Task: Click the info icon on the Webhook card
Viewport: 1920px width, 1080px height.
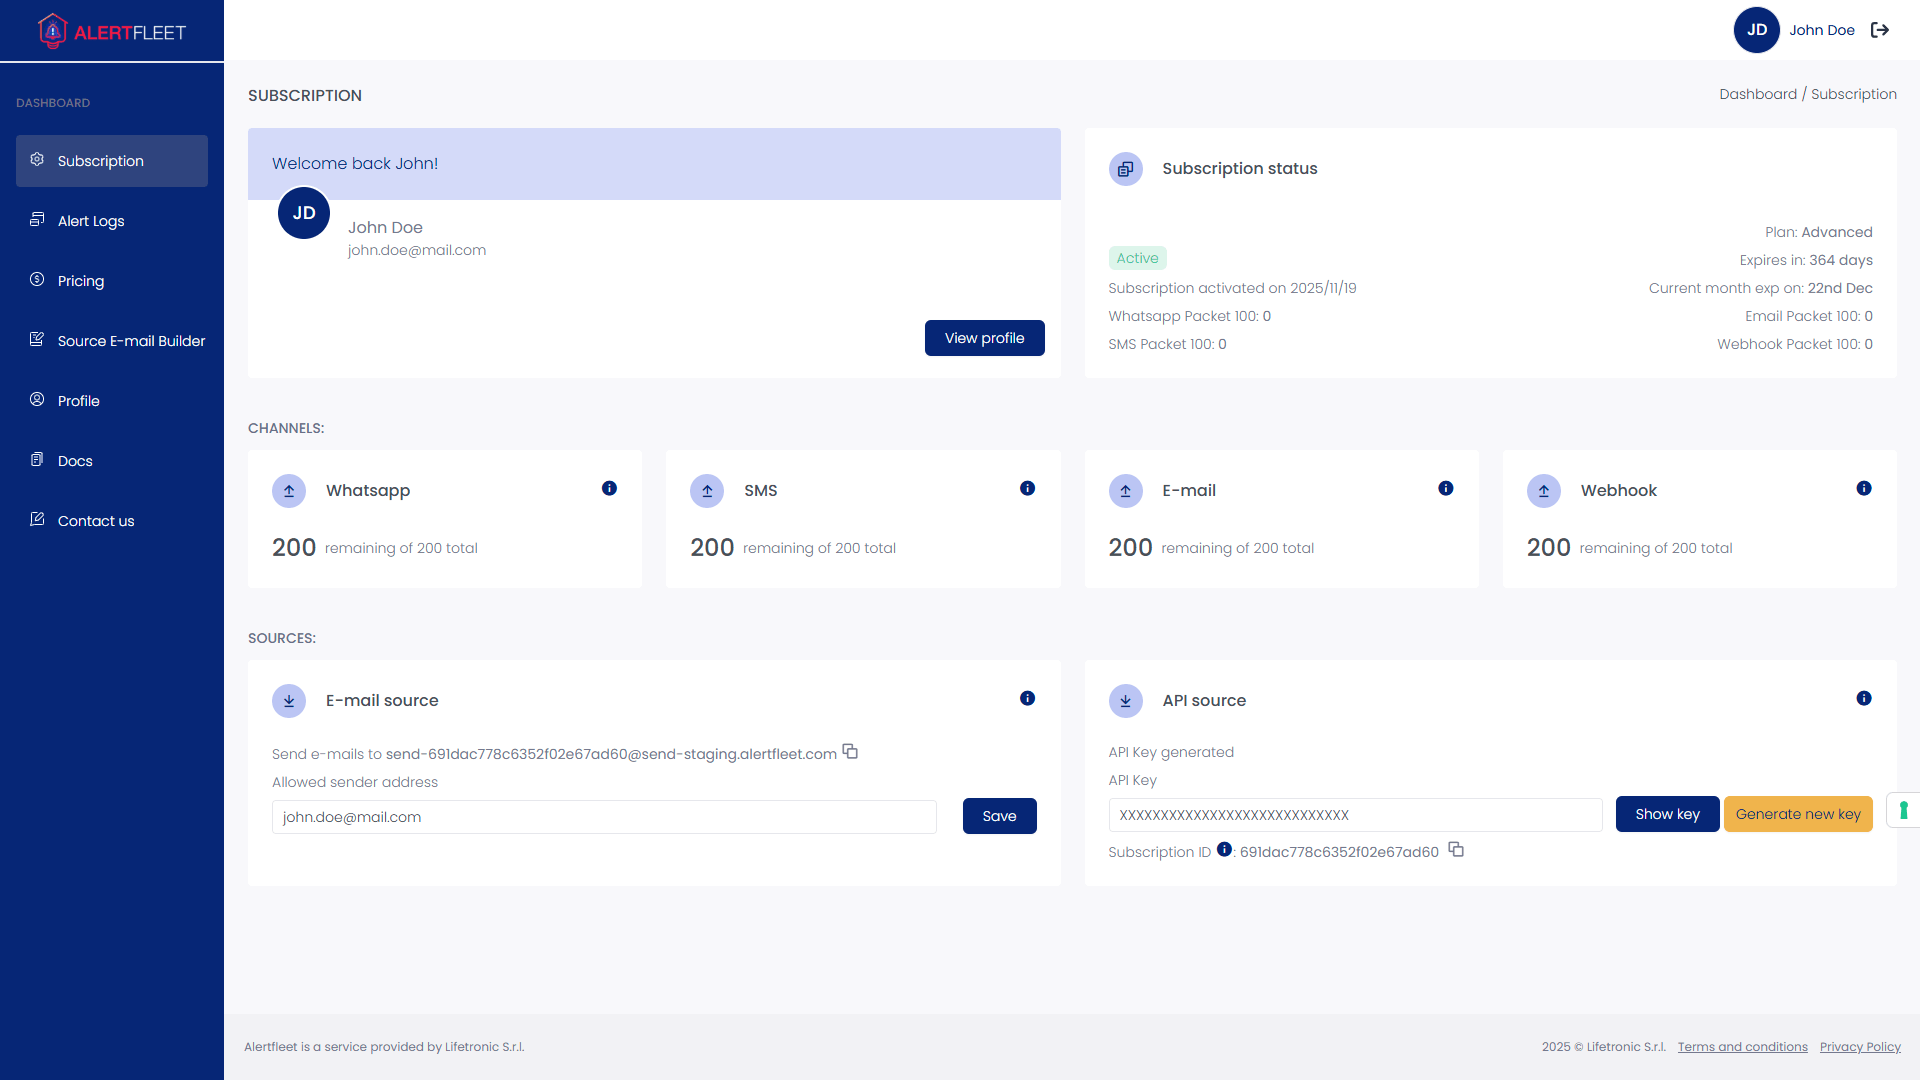Action: [x=1863, y=488]
